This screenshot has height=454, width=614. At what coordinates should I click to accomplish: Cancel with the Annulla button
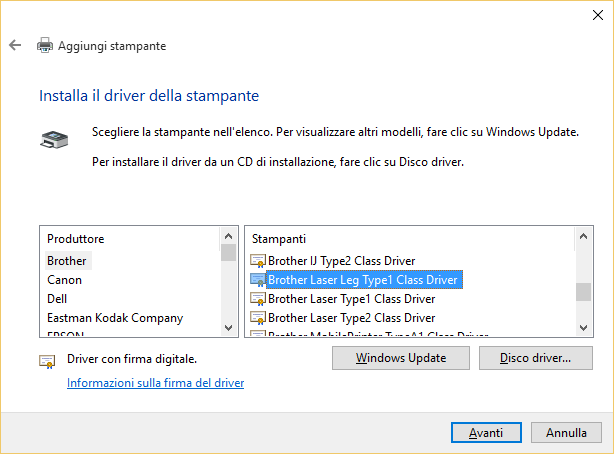point(566,432)
